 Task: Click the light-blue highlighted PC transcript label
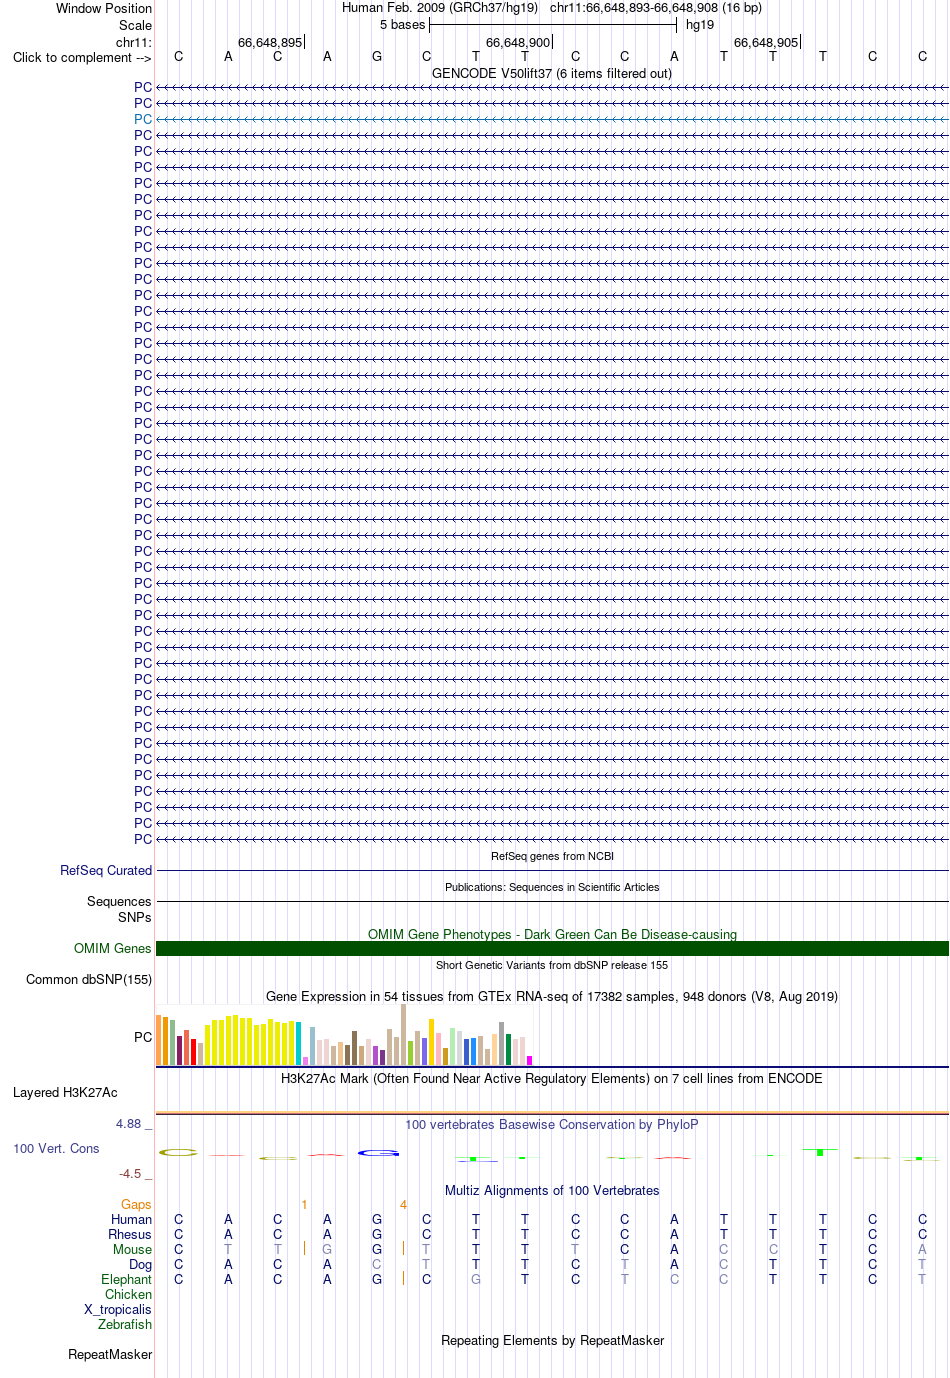[x=143, y=119]
